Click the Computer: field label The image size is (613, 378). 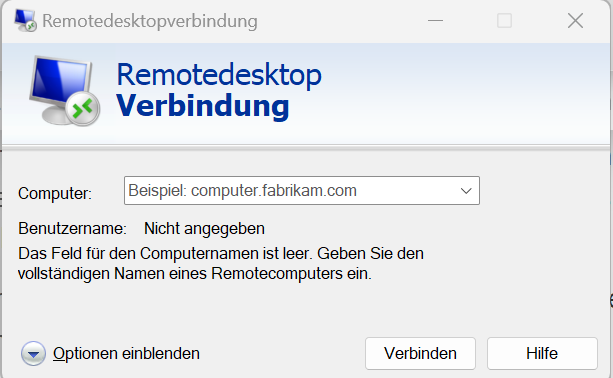point(55,193)
